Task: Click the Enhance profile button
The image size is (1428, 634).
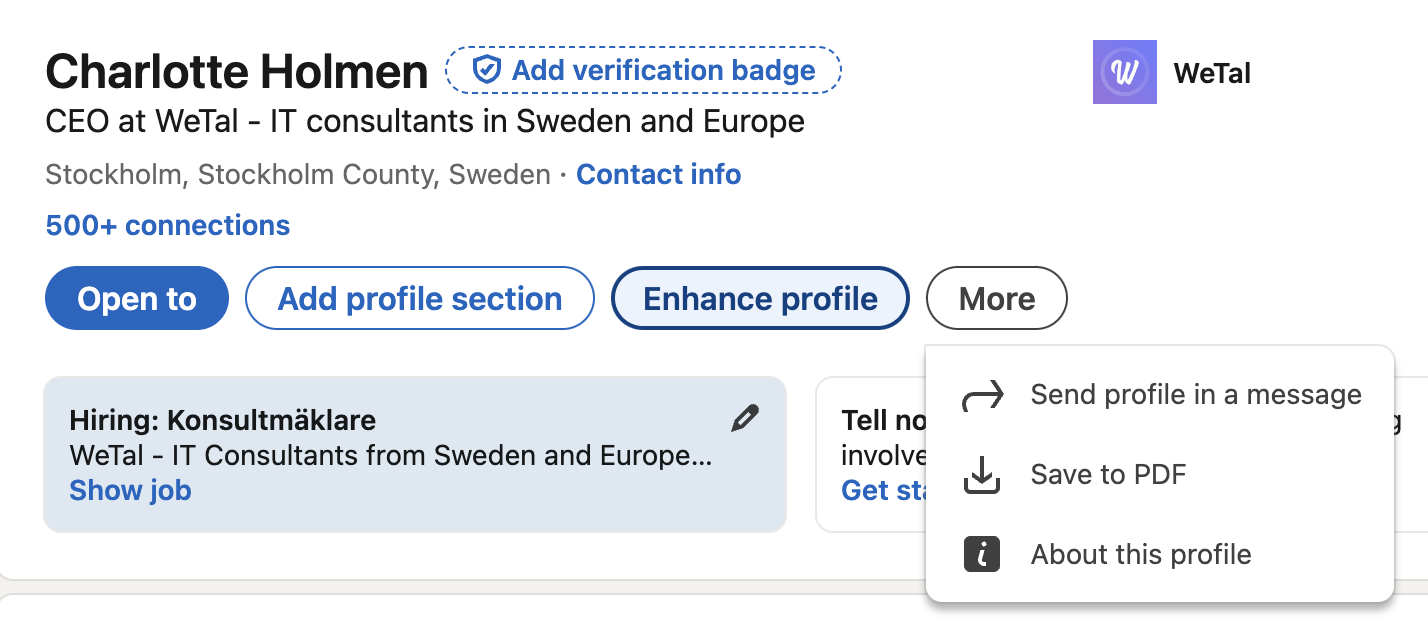Action: [x=760, y=298]
